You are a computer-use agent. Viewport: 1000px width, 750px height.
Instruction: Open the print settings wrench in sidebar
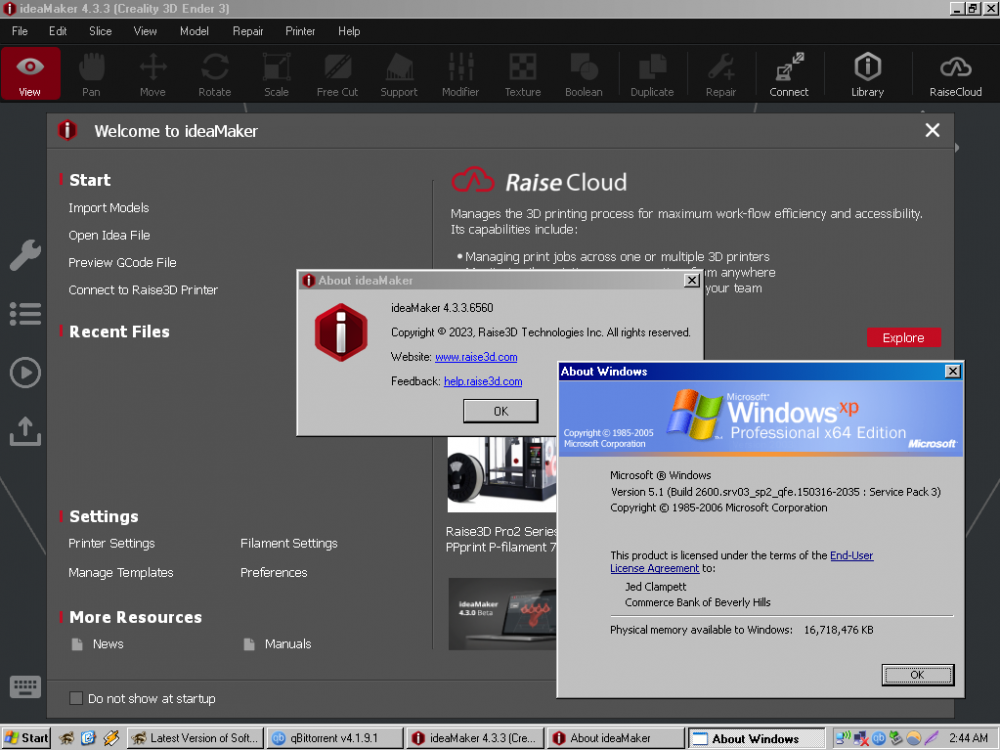point(25,255)
